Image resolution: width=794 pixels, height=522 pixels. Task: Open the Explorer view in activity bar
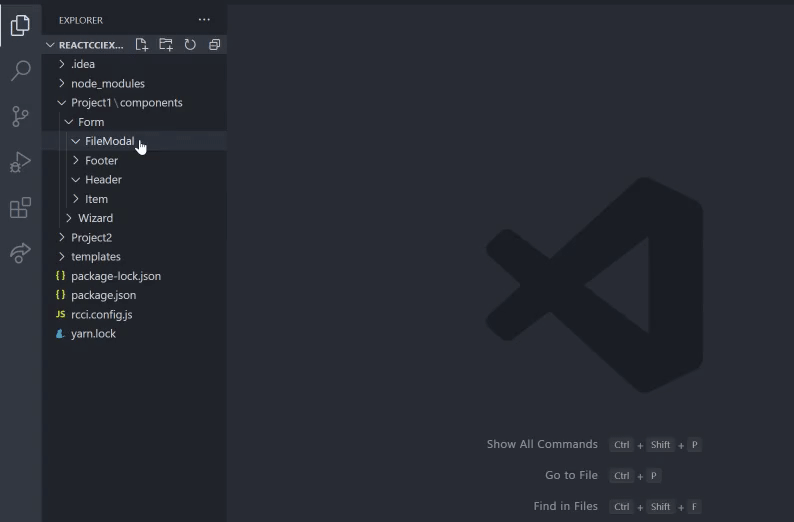[20, 25]
